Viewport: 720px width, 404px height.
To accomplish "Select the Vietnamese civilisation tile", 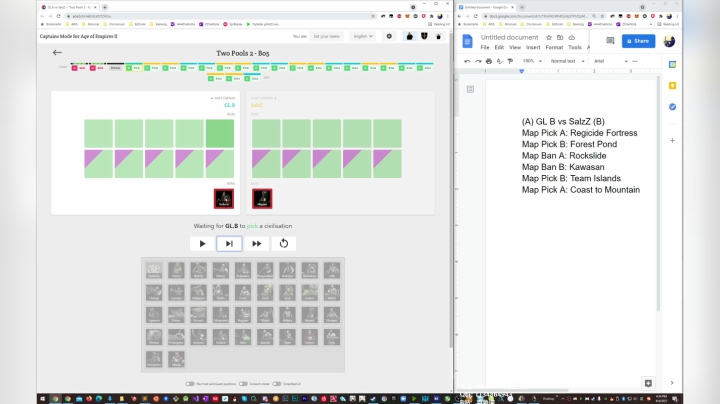I will tap(154, 359).
